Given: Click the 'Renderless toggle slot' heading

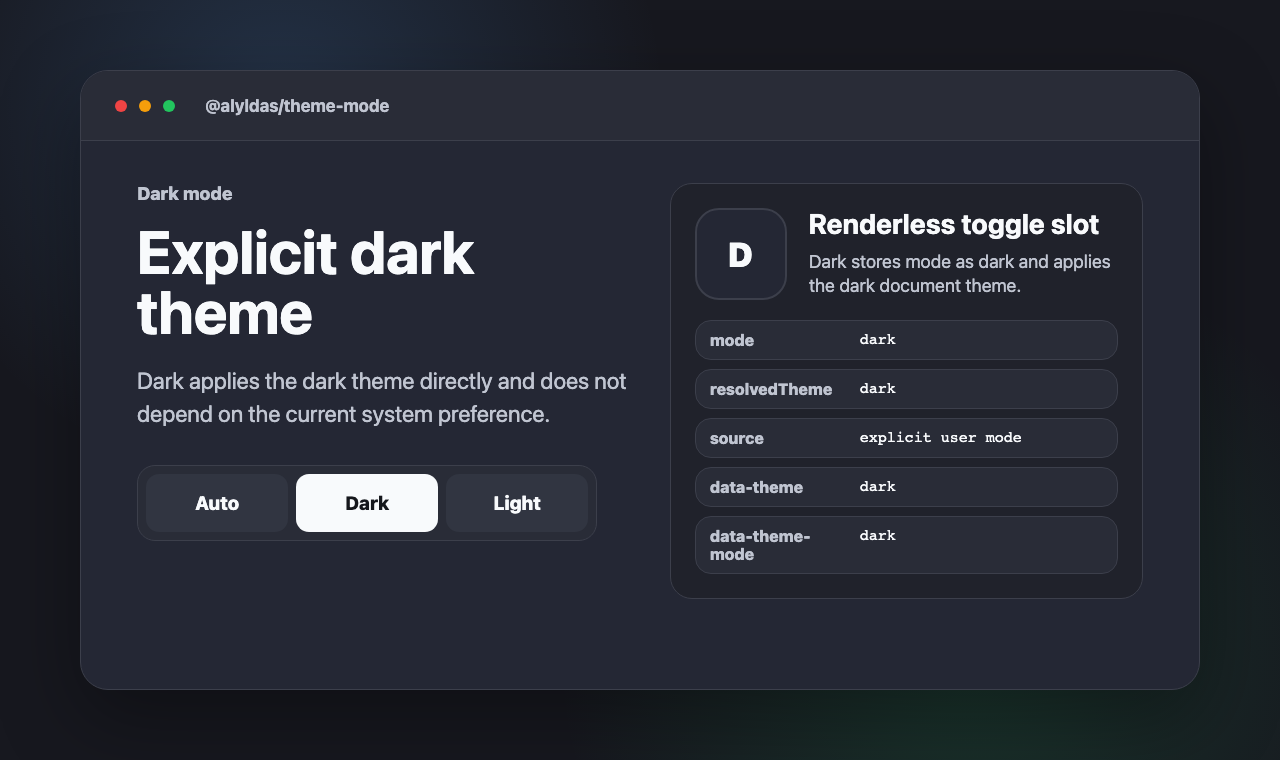Looking at the screenshot, I should coord(954,225).
